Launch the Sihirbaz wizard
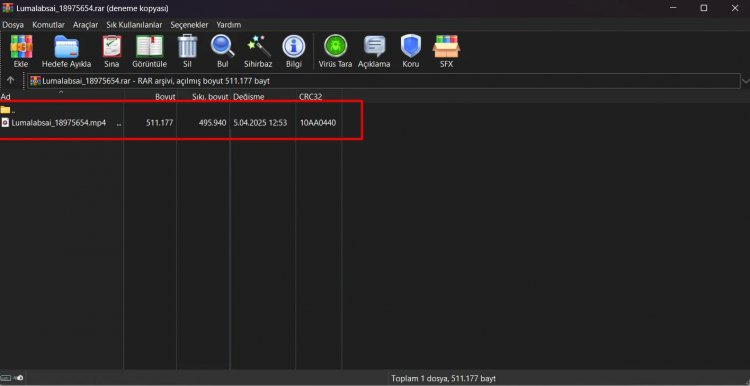The width and height of the screenshot is (750, 386). [258, 51]
